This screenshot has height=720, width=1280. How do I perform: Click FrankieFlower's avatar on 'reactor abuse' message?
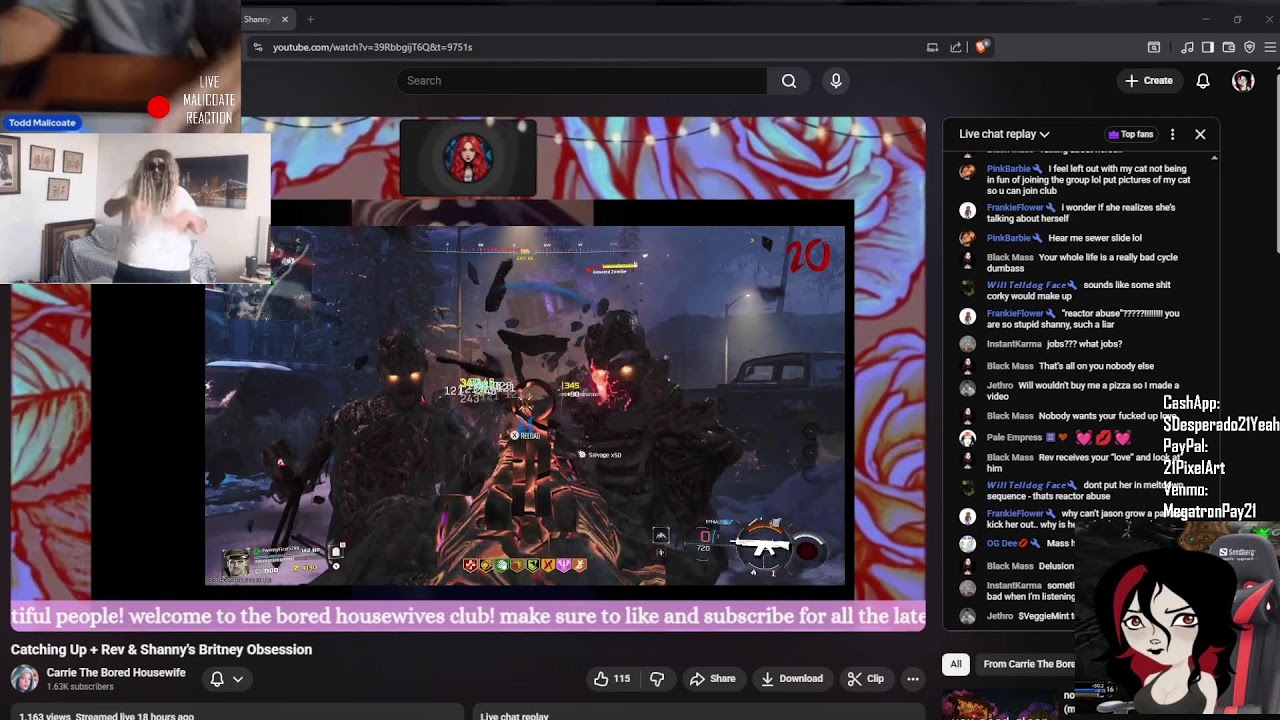click(967, 315)
